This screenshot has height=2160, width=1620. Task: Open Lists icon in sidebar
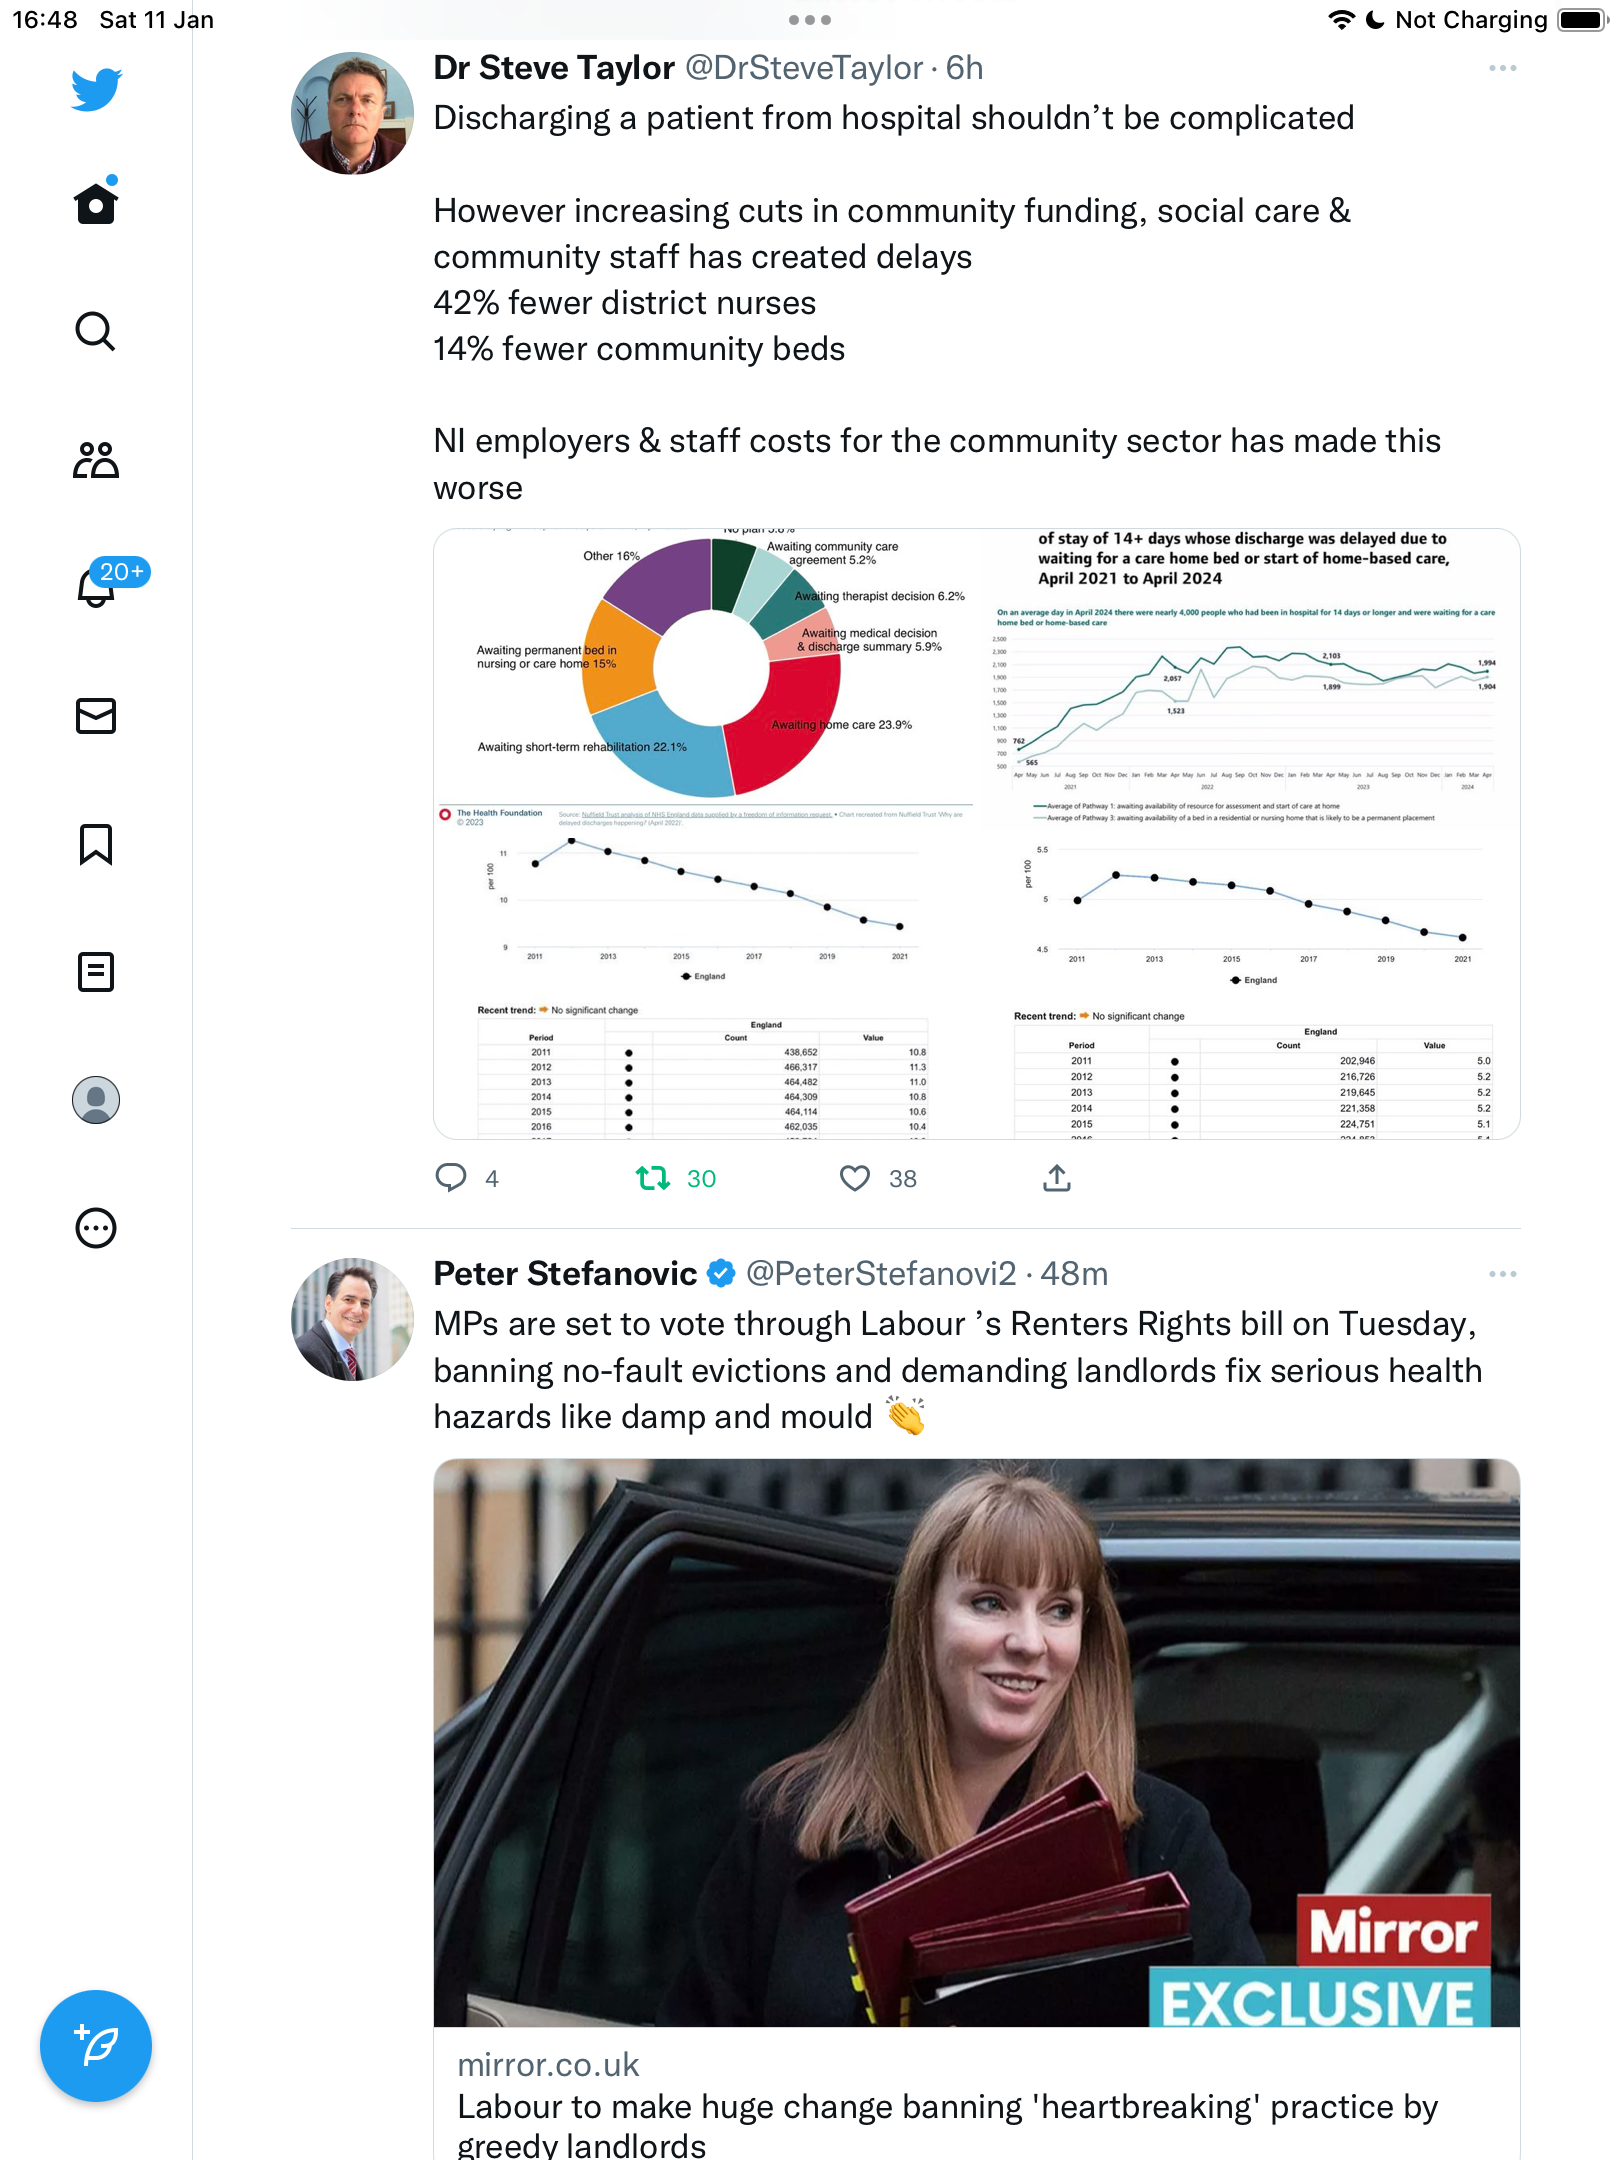96,972
